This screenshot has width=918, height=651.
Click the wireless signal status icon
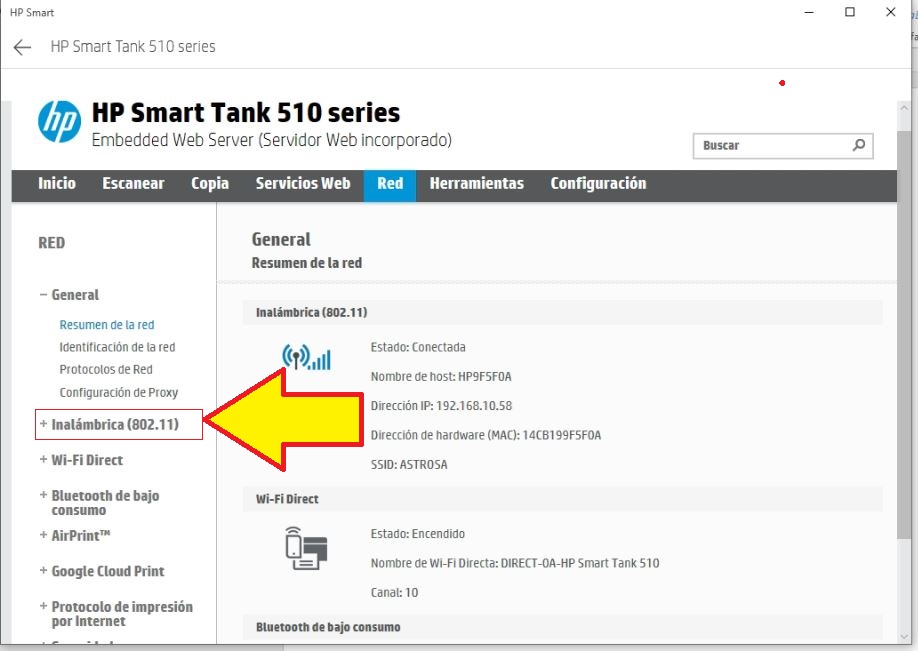click(306, 357)
